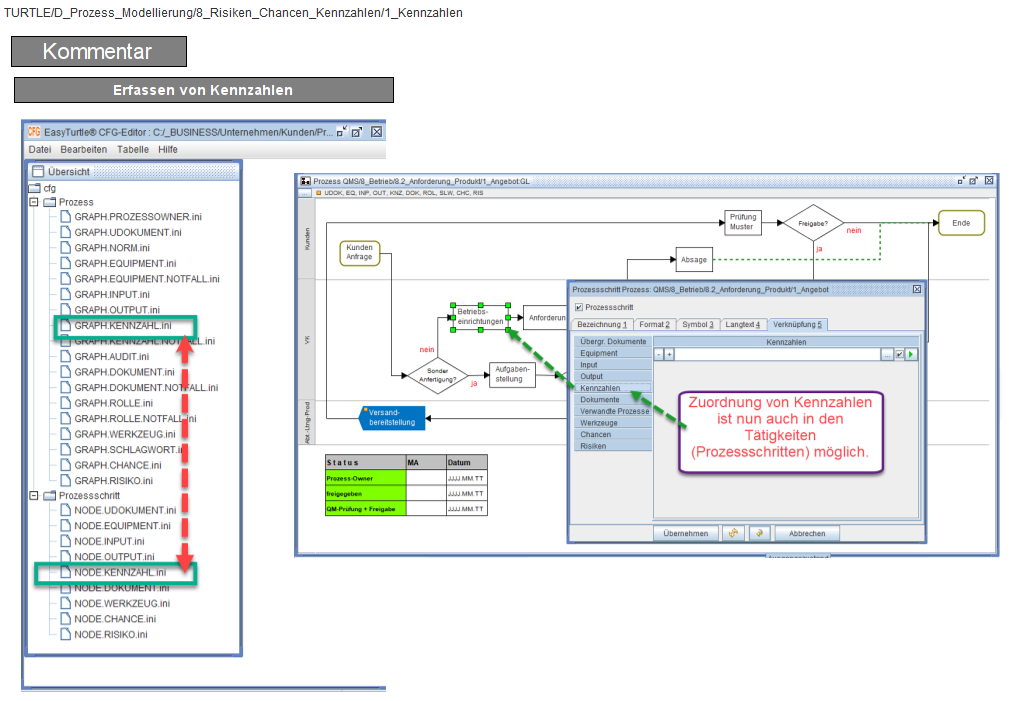Open the Bearbeiten menu
This screenshot has height=701, width=1010.
click(84, 149)
